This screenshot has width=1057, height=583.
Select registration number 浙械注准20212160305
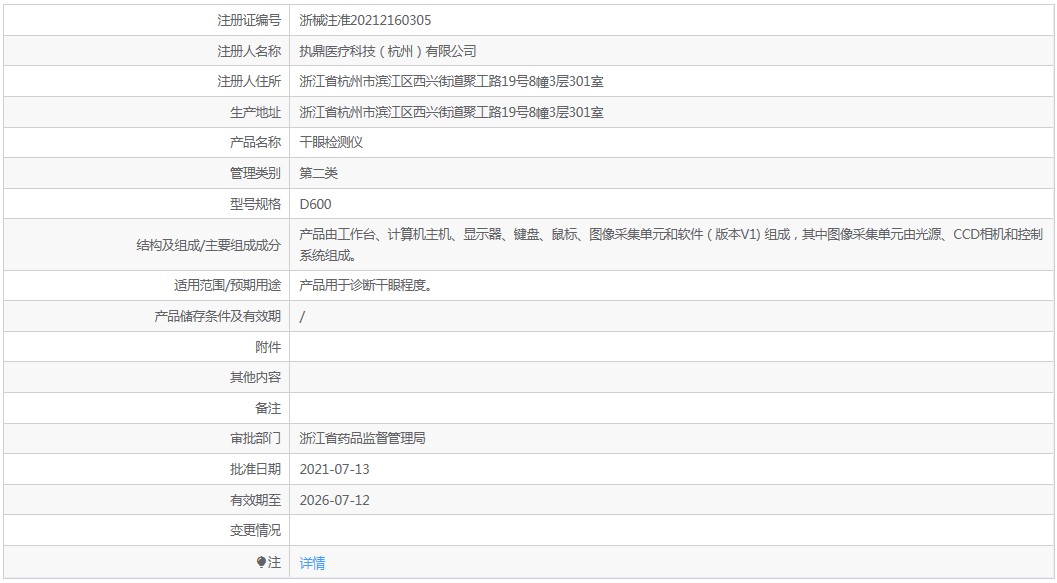[x=365, y=20]
